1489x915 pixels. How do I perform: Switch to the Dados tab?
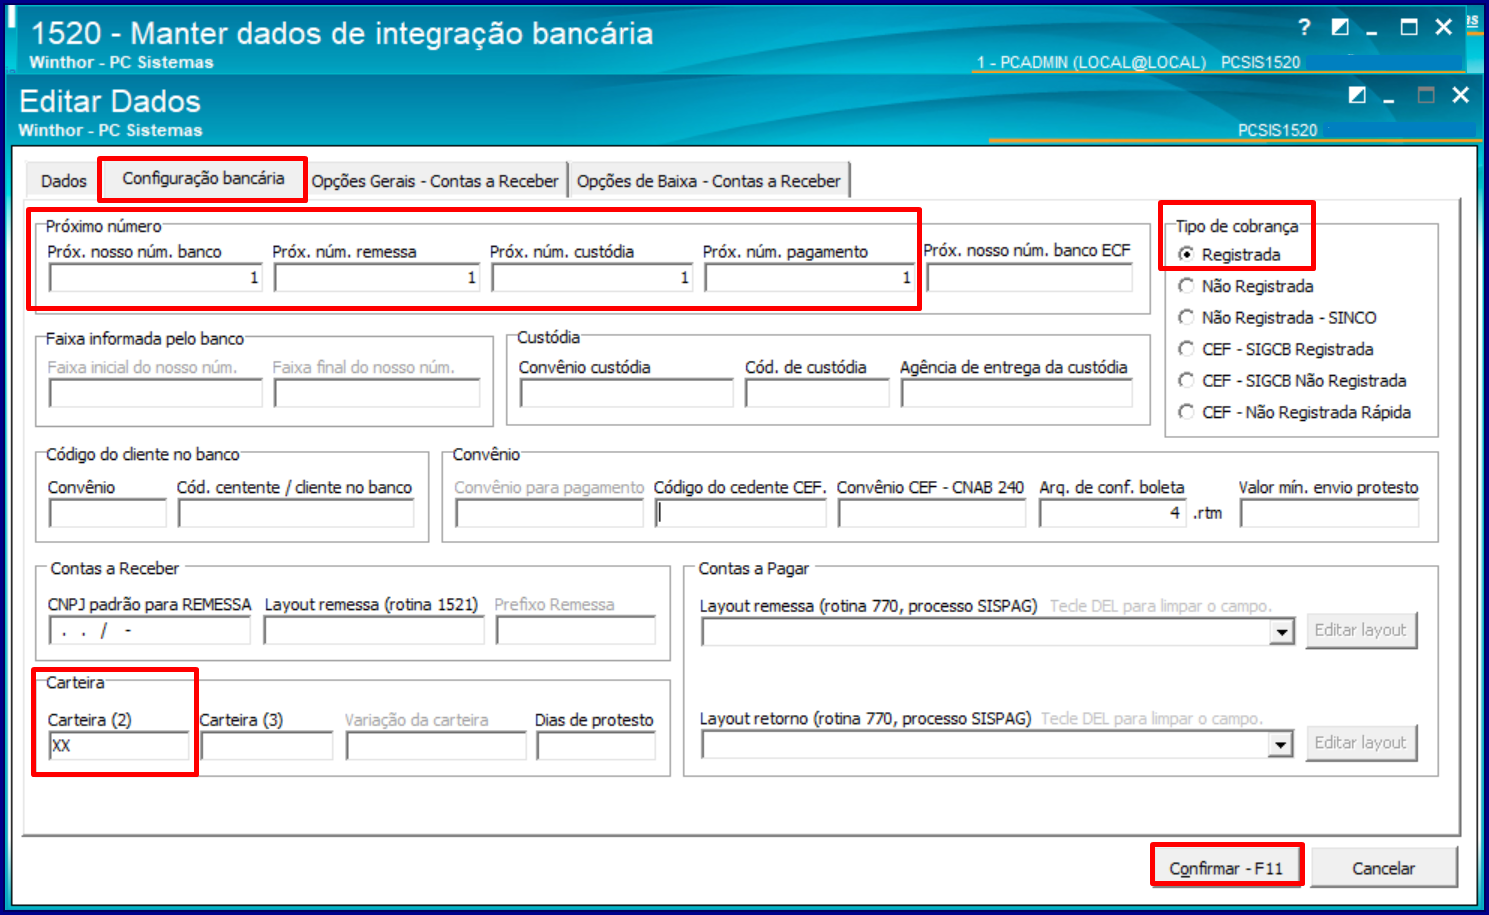[64, 181]
